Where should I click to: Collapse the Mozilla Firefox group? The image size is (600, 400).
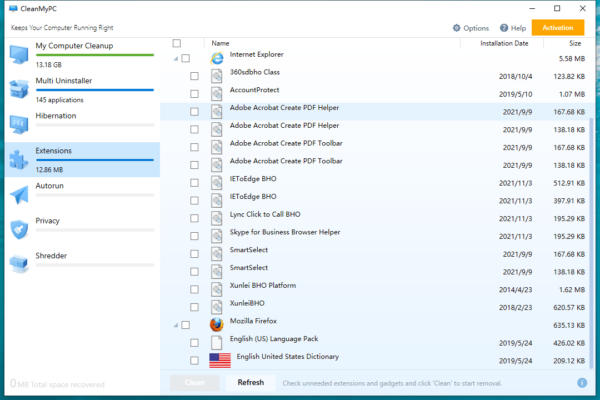(176, 325)
